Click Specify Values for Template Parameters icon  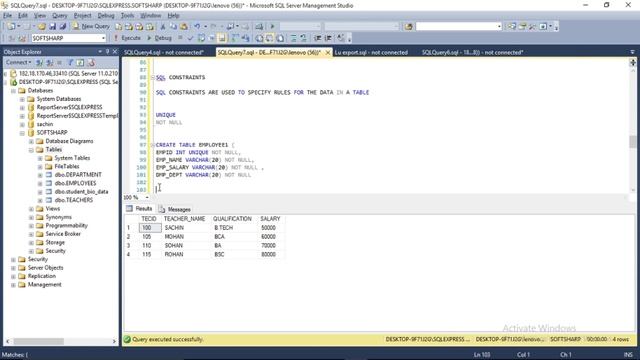(340, 38)
